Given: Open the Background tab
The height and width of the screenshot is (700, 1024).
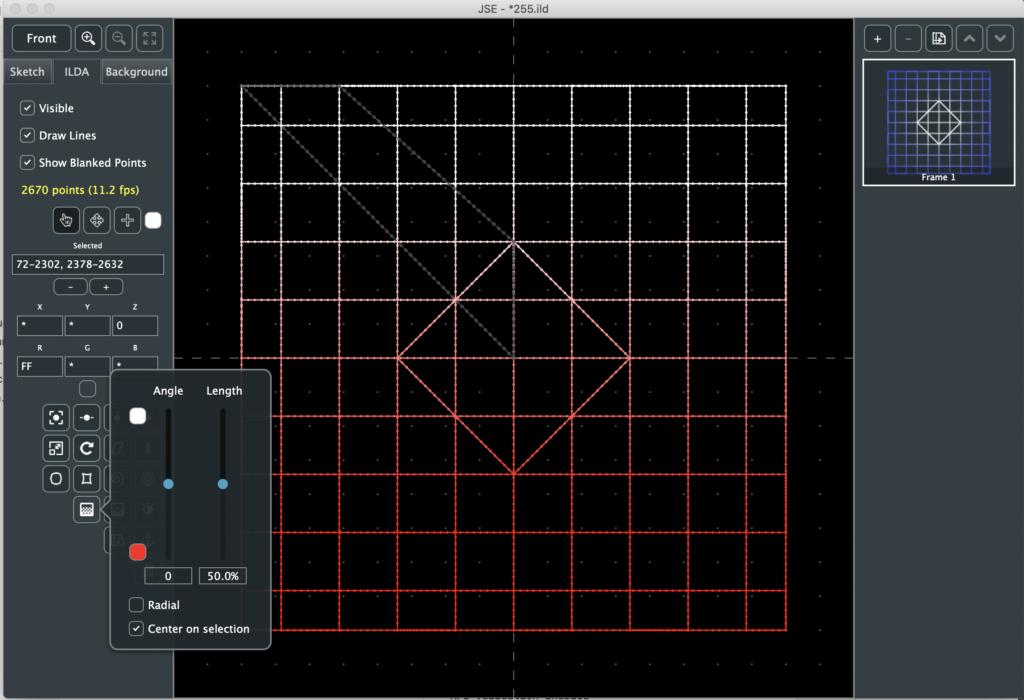Looking at the screenshot, I should 136,72.
